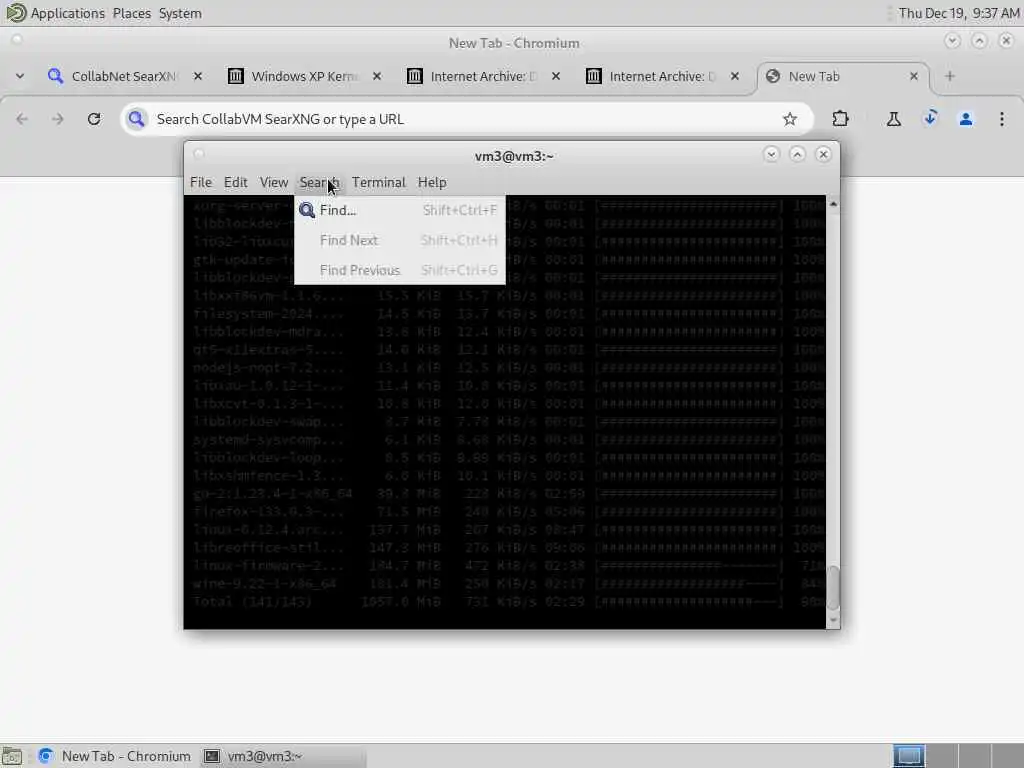Click the terminal scrollbar down arrow
Screen dimensions: 1024x768
pos(833,619)
